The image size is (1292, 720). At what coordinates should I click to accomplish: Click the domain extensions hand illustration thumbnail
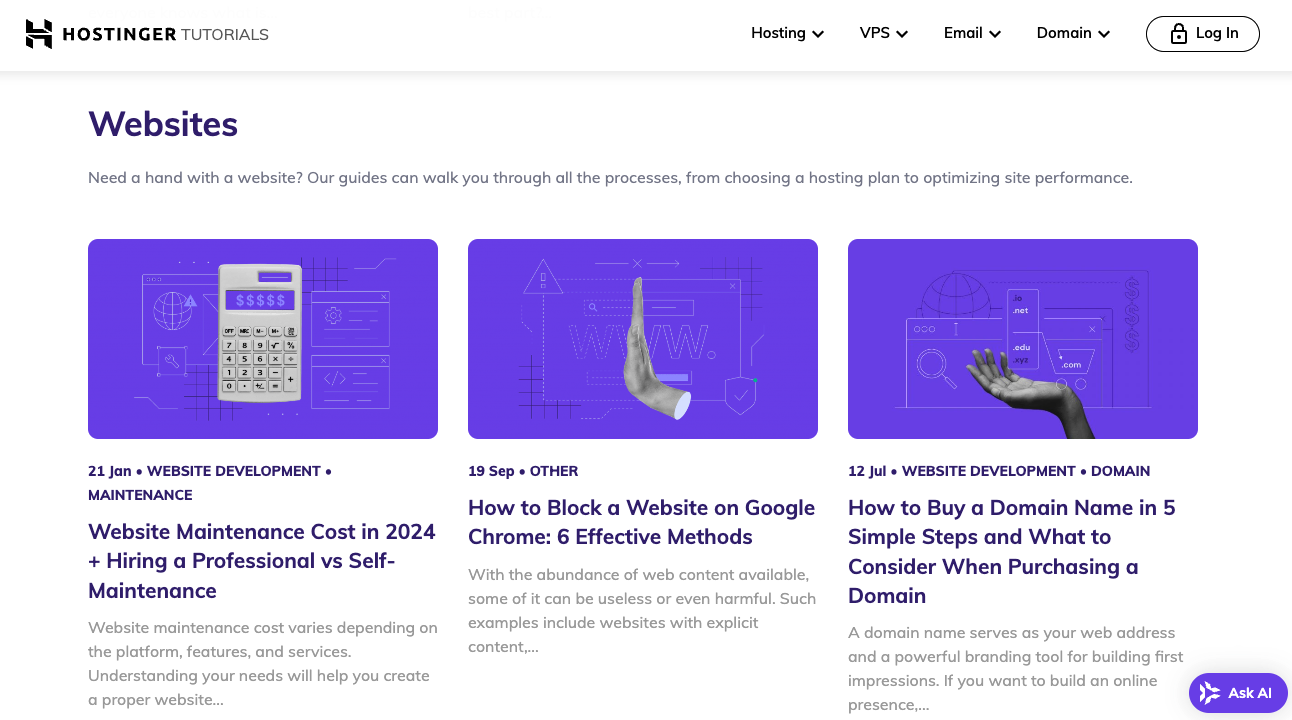coord(1022,338)
